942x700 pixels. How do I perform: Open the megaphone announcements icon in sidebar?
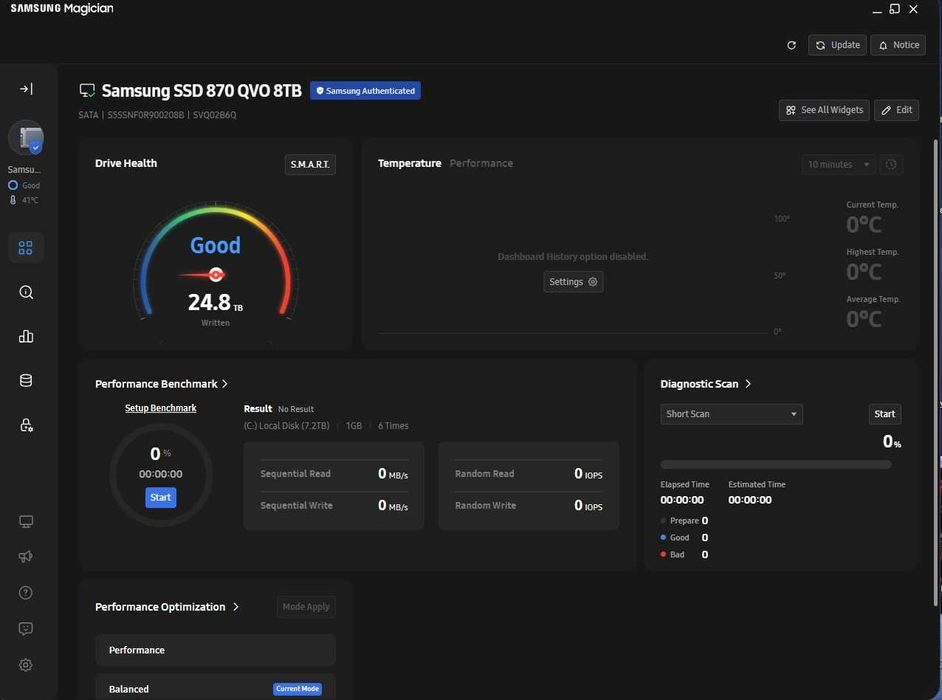pos(26,556)
